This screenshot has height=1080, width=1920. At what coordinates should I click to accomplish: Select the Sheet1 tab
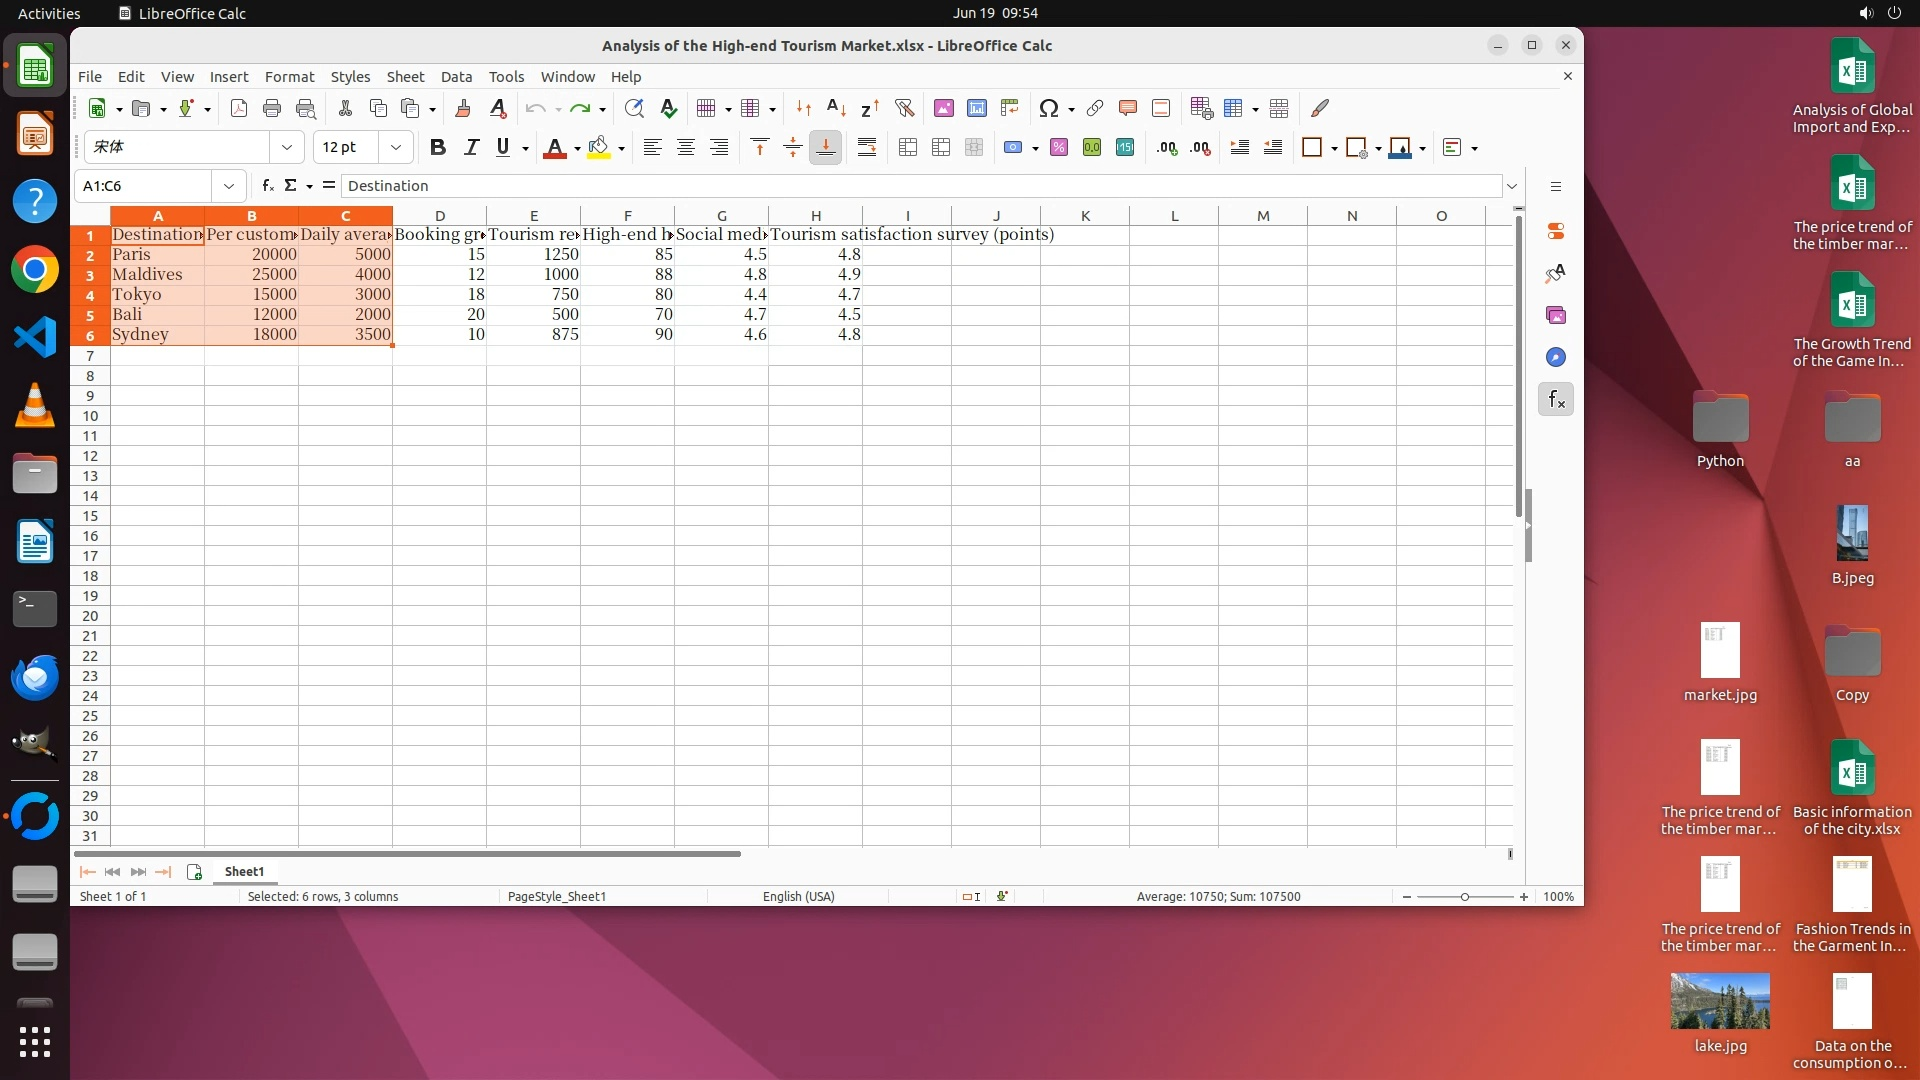[244, 872]
